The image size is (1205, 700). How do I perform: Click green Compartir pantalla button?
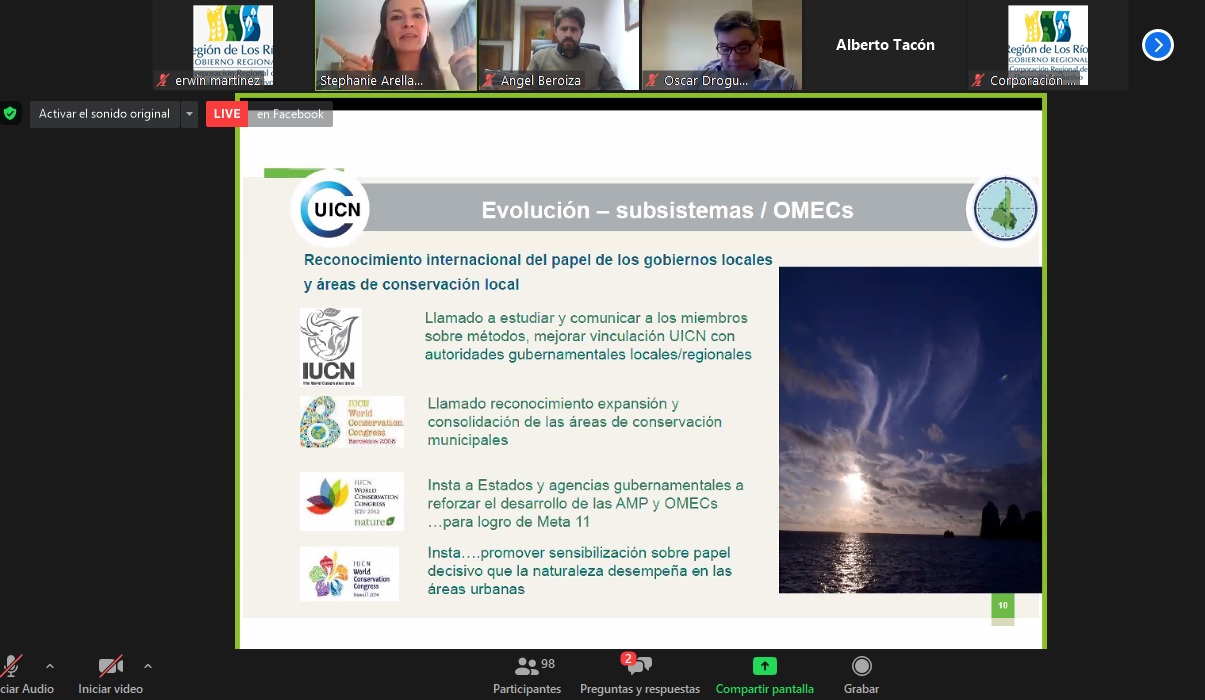coord(765,675)
